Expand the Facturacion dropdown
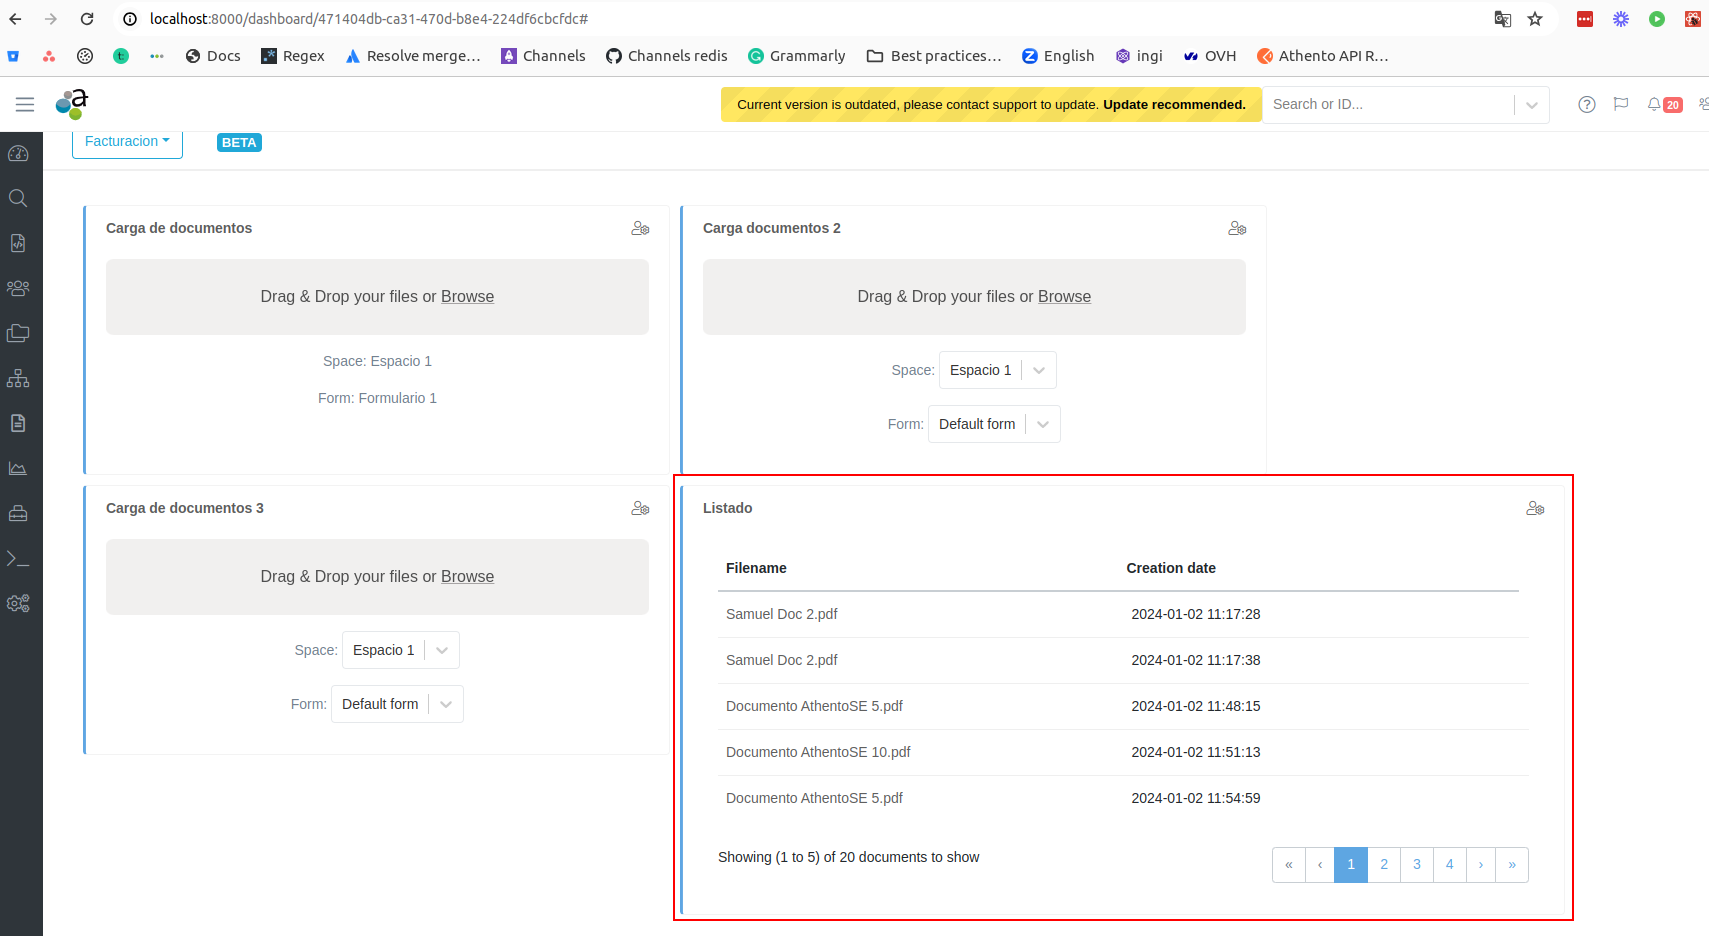This screenshot has height=936, width=1709. click(x=127, y=141)
